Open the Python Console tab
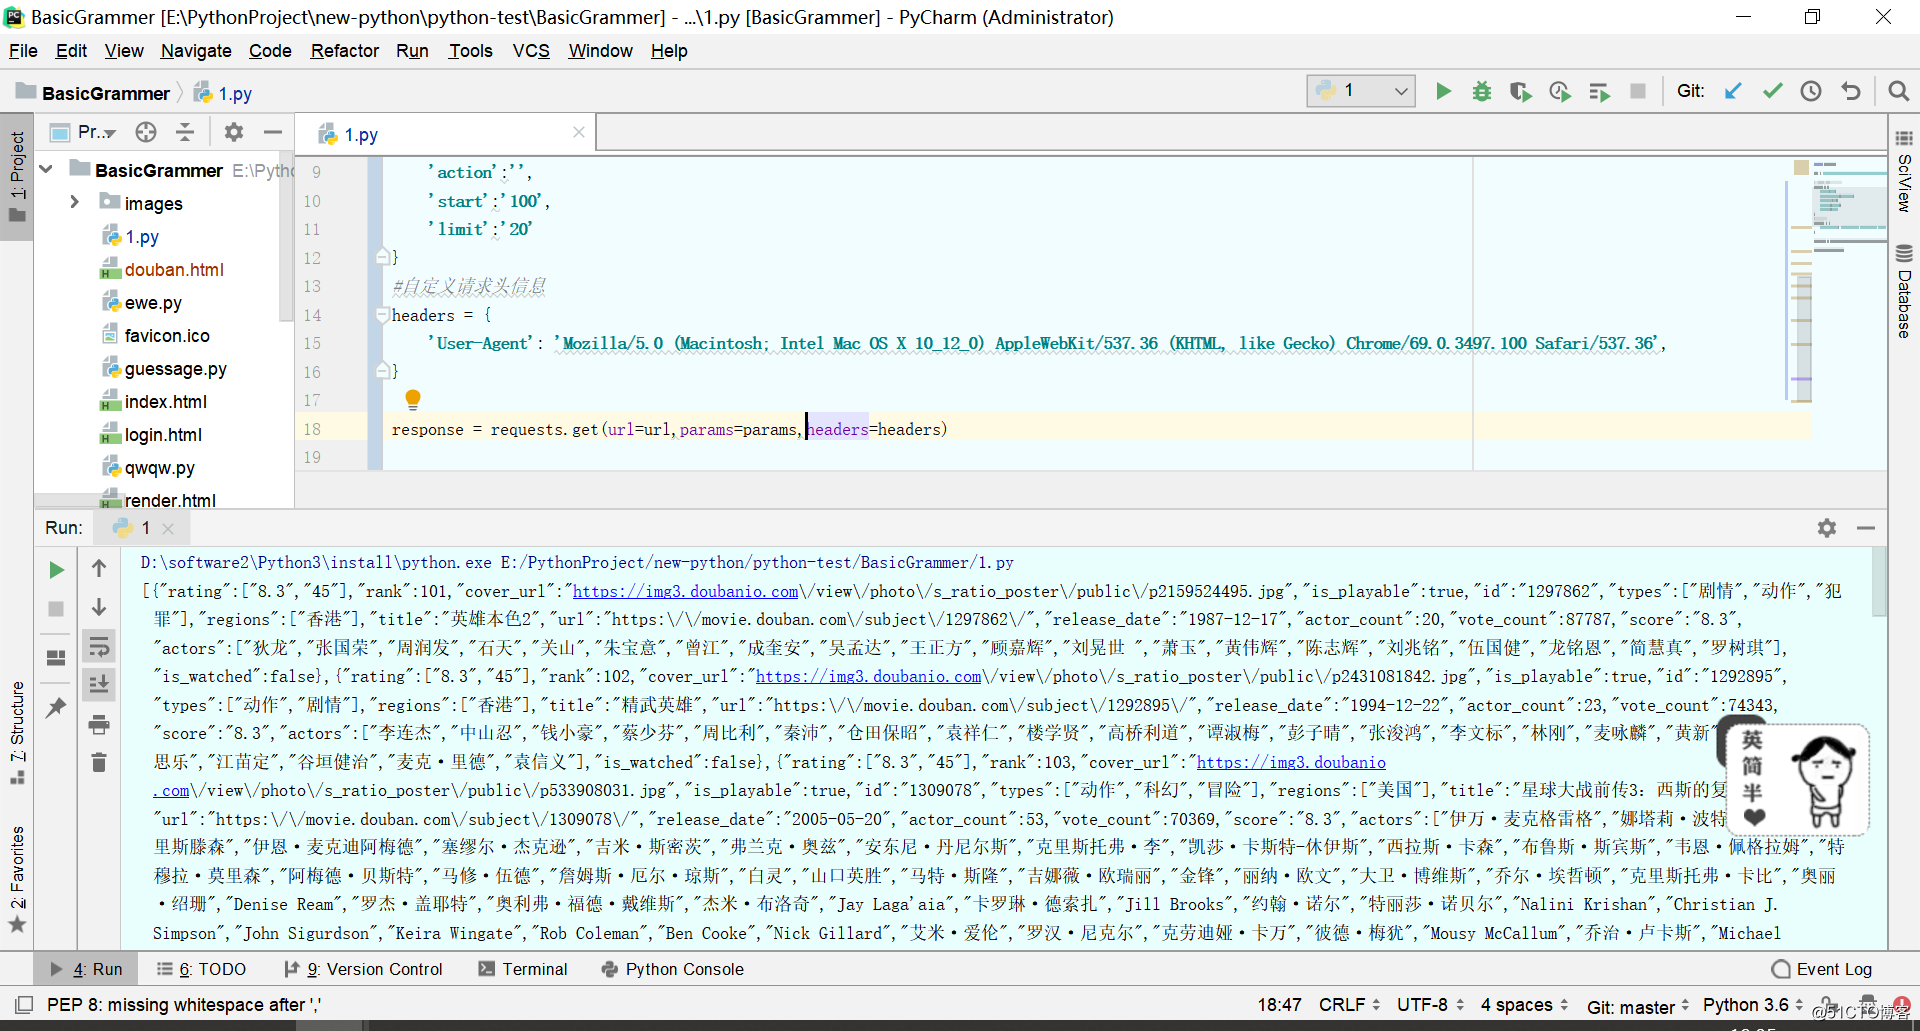 point(673,969)
